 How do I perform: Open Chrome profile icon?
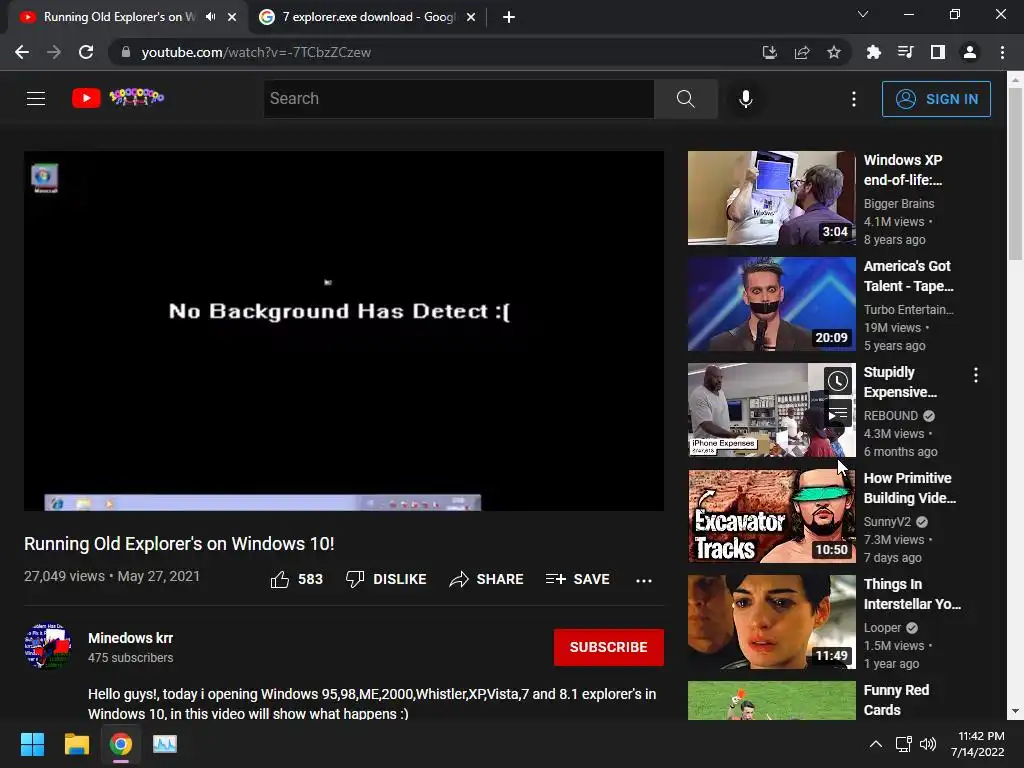point(970,52)
